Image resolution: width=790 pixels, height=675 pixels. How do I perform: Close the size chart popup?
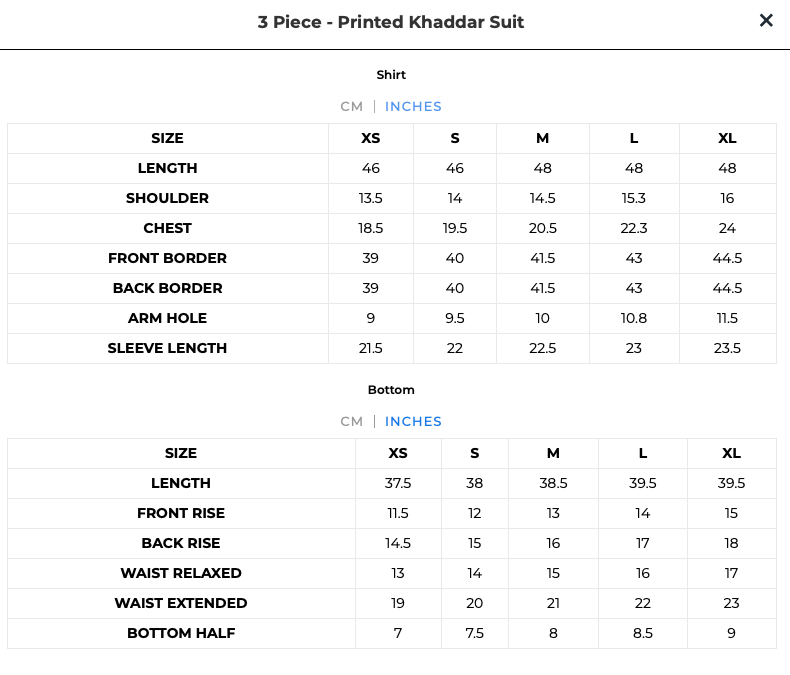tap(766, 21)
